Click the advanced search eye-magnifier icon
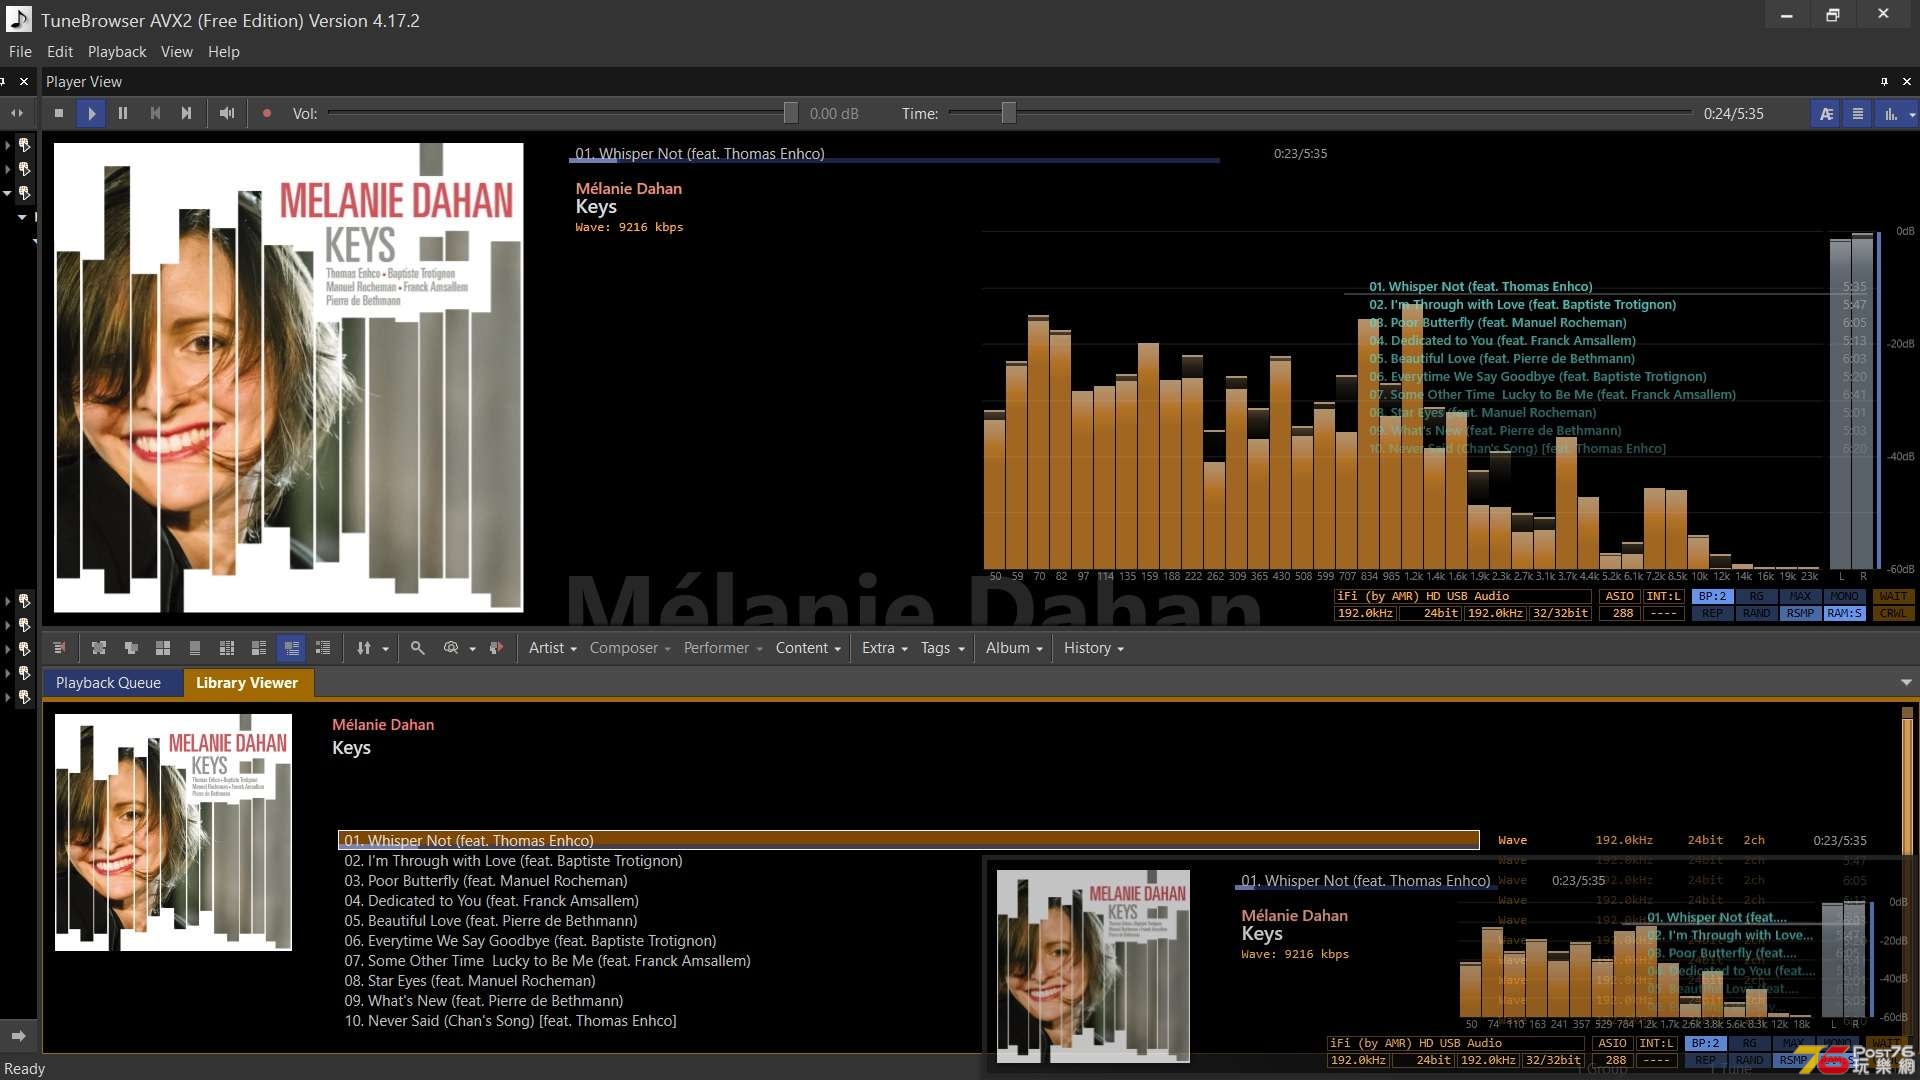Viewport: 1920px width, 1080px height. tap(451, 648)
